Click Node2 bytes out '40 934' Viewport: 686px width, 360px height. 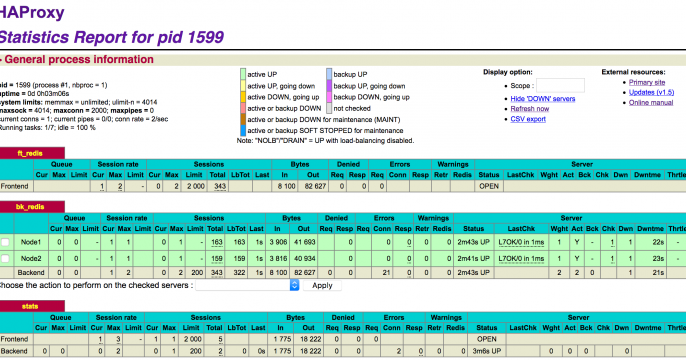pos(304,259)
